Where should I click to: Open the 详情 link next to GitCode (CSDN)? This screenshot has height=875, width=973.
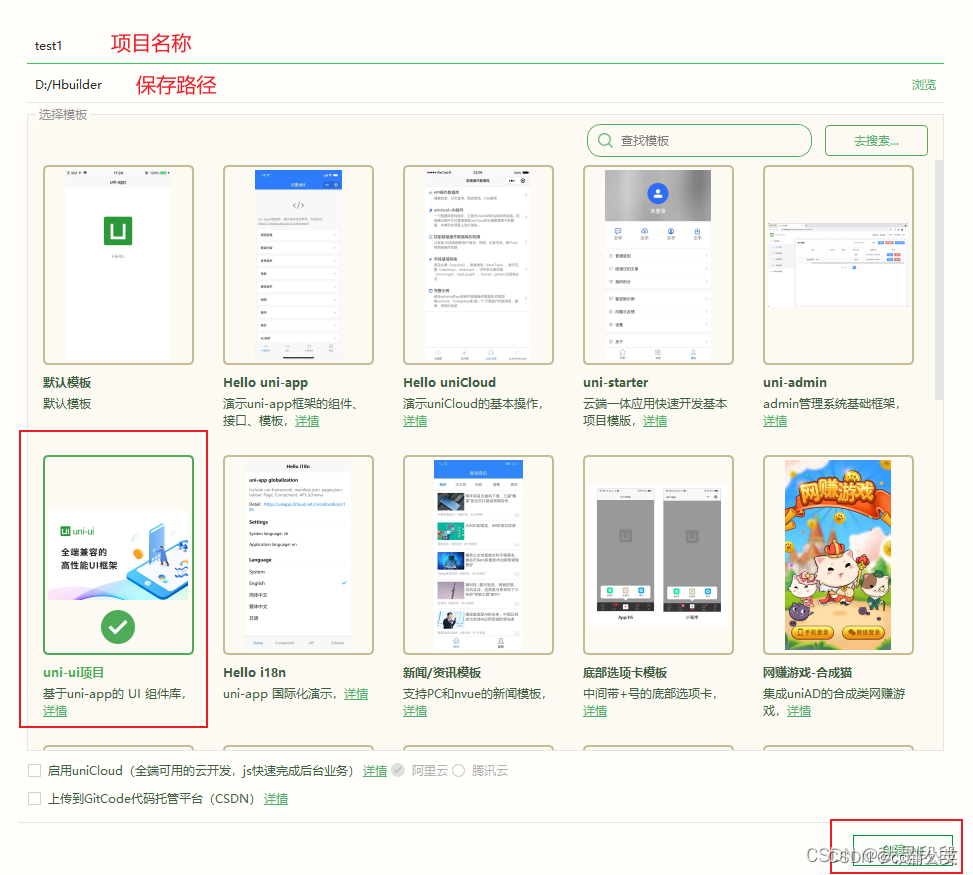click(276, 799)
